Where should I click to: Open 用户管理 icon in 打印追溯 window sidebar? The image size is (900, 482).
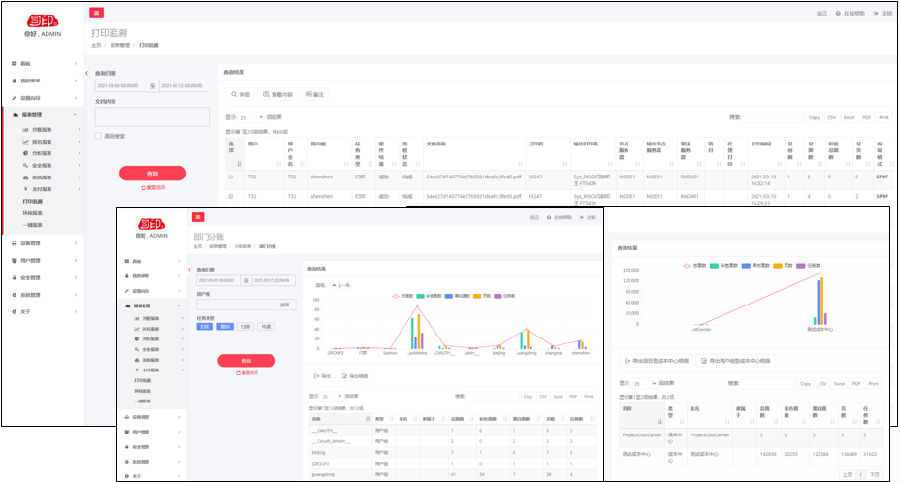pos(14,261)
